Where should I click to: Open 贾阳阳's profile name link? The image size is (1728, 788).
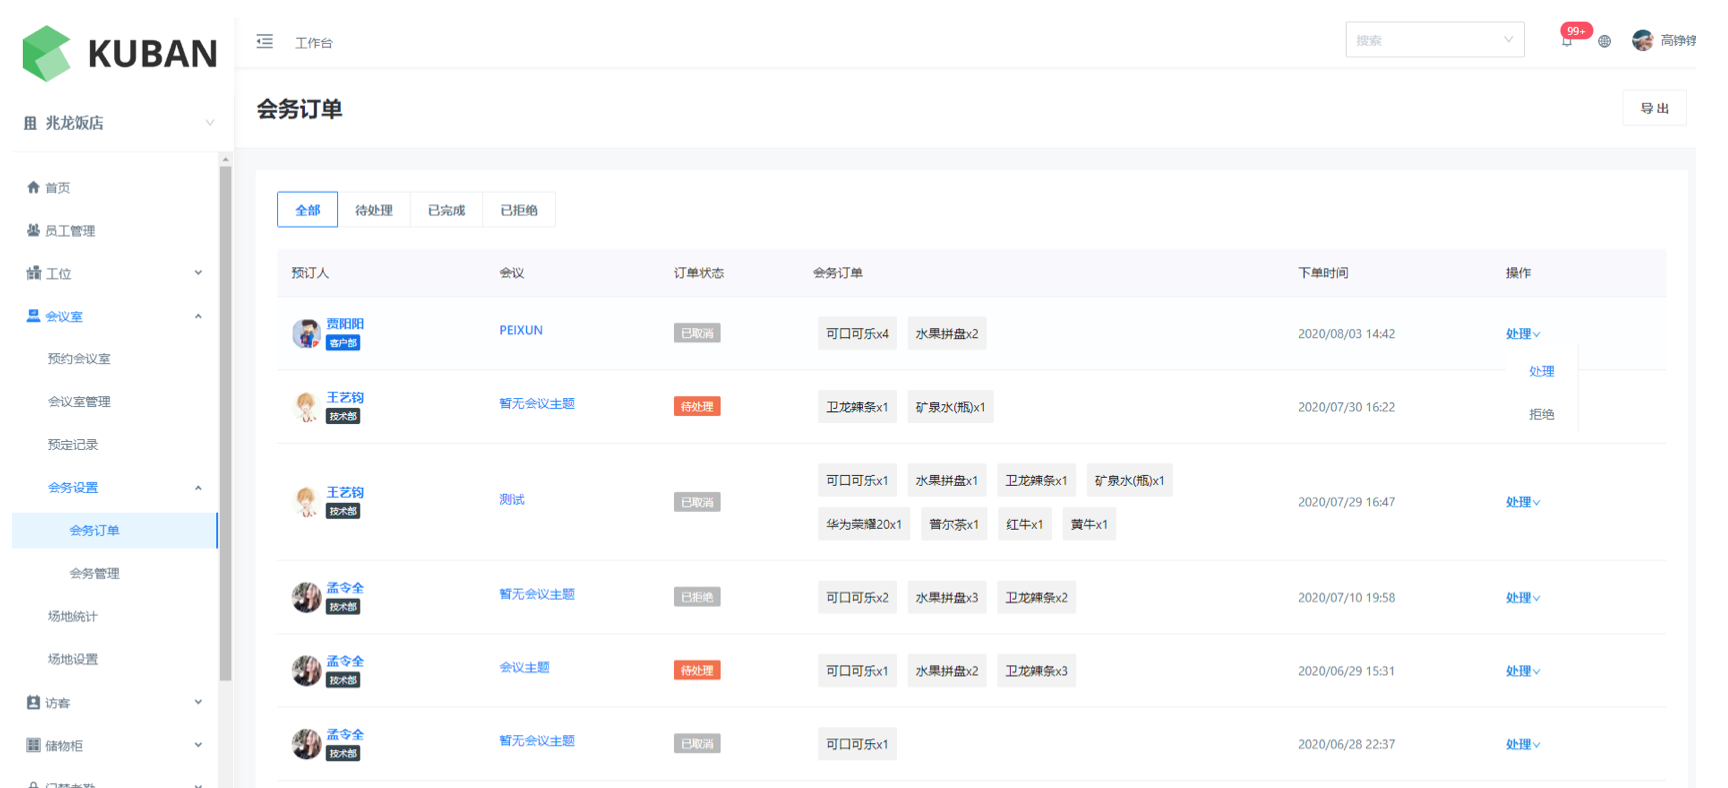tap(345, 324)
